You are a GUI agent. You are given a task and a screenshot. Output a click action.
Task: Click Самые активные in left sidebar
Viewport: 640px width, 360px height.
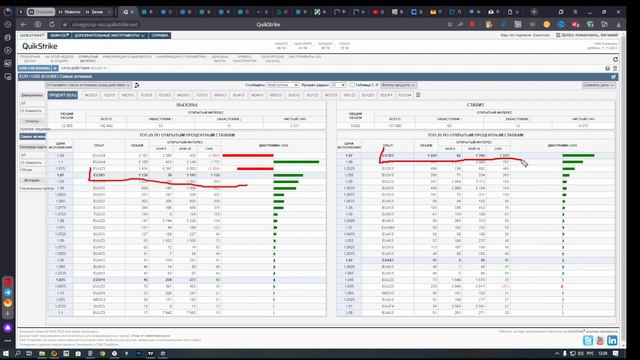(33, 136)
